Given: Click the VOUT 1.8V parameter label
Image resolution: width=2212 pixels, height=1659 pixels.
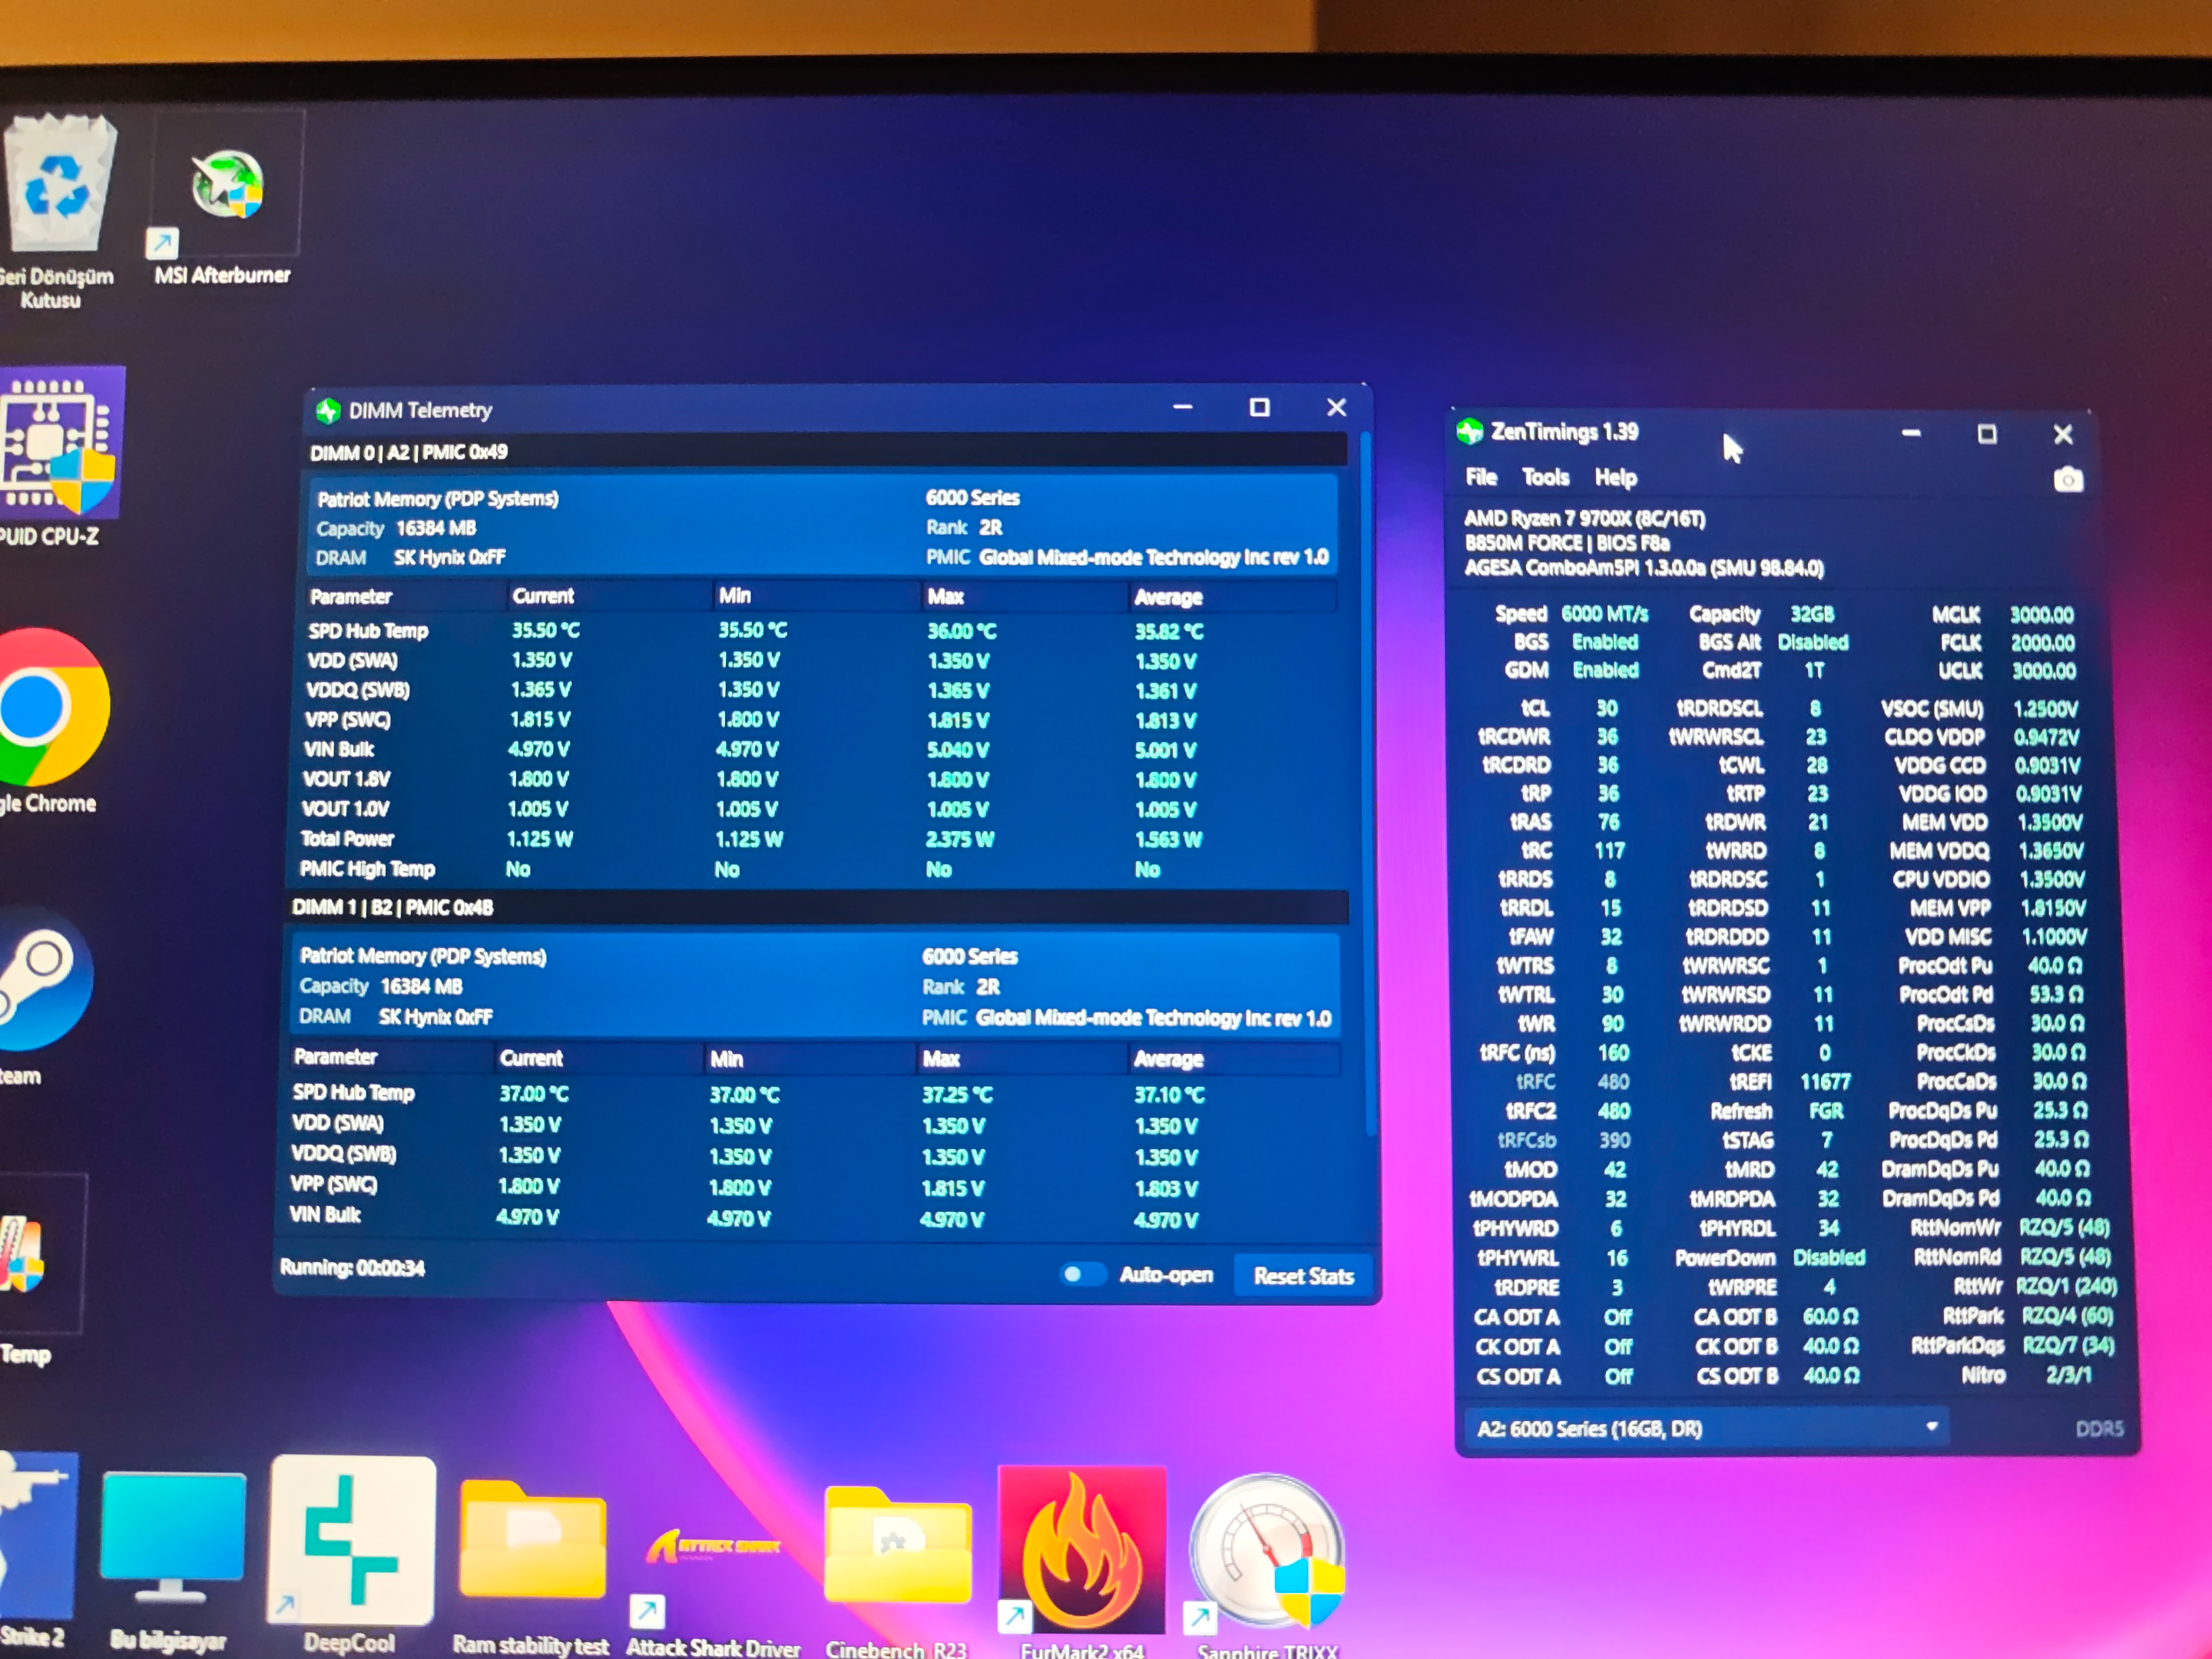Looking at the screenshot, I should (x=346, y=778).
